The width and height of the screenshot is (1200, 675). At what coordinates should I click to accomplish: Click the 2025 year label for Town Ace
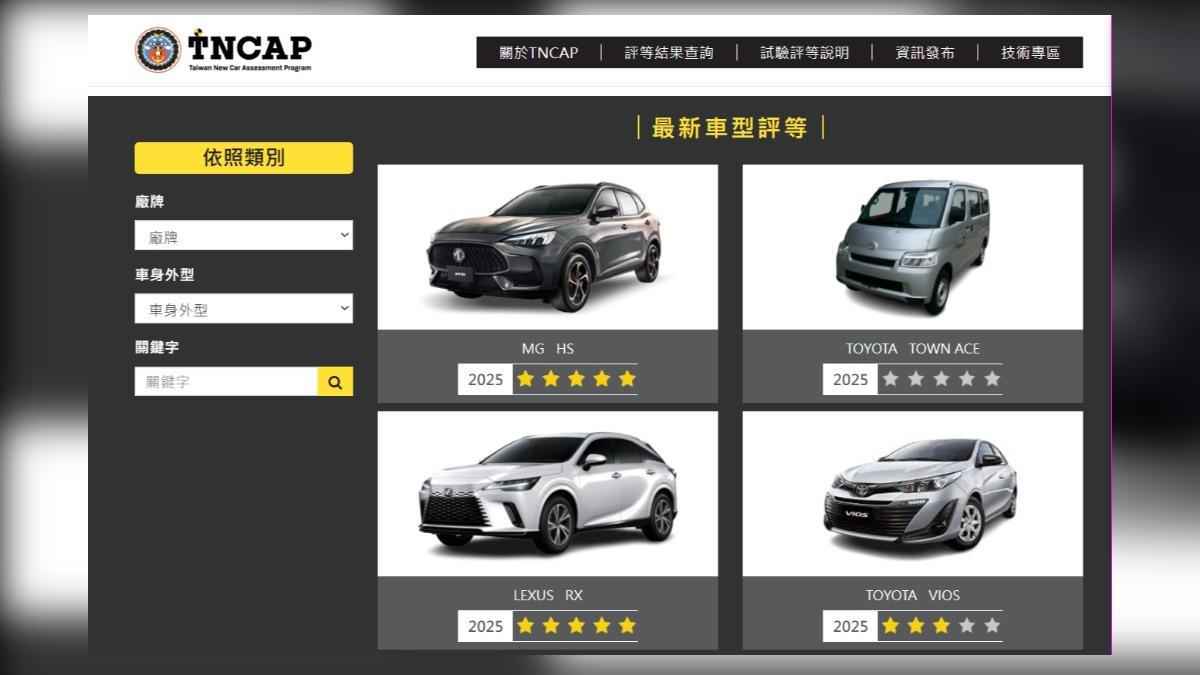850,380
